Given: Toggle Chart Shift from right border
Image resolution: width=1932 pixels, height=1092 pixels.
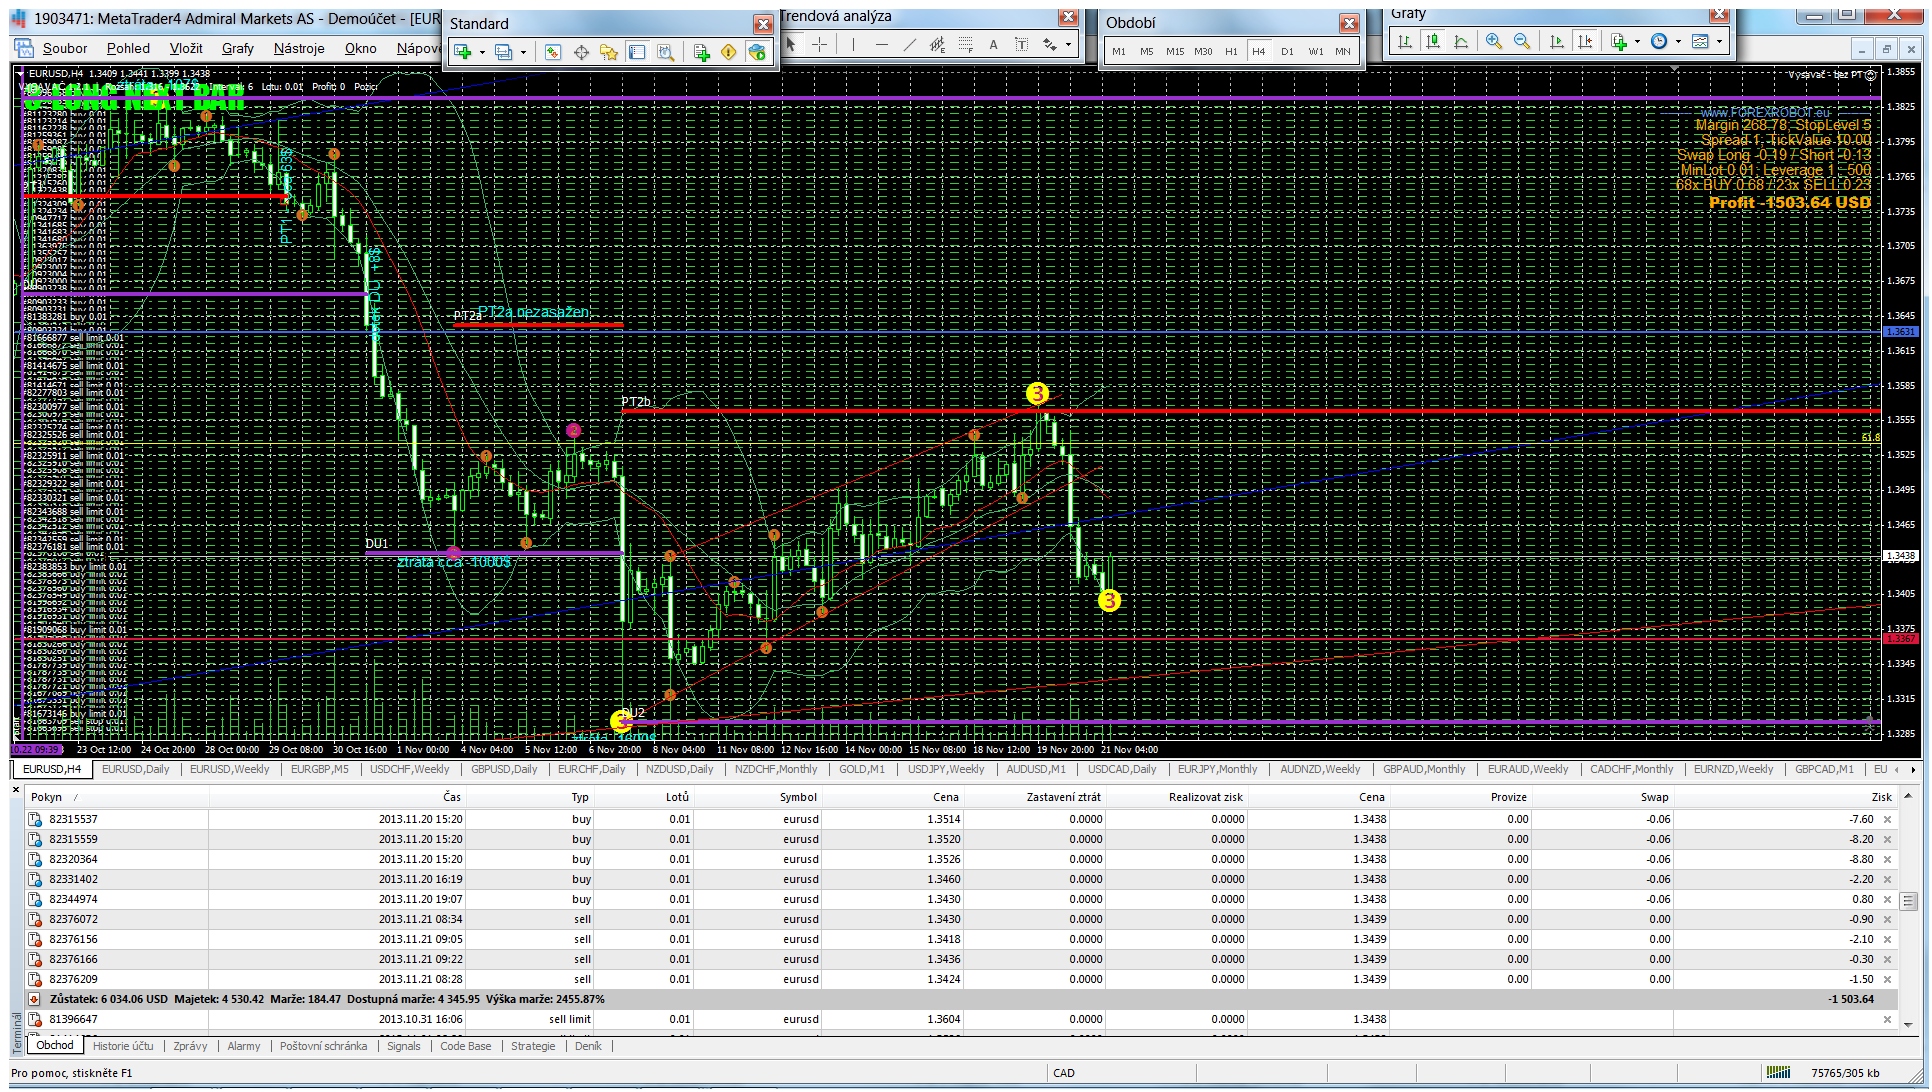Looking at the screenshot, I should coord(1584,41).
